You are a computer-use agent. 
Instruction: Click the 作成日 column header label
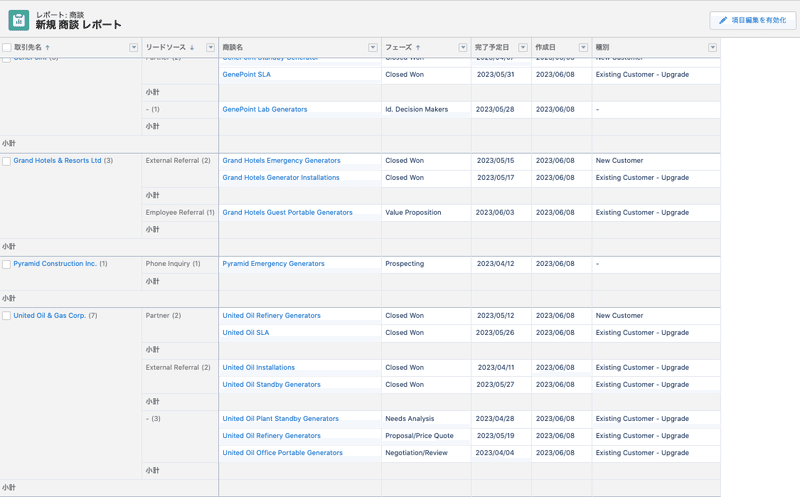(545, 47)
